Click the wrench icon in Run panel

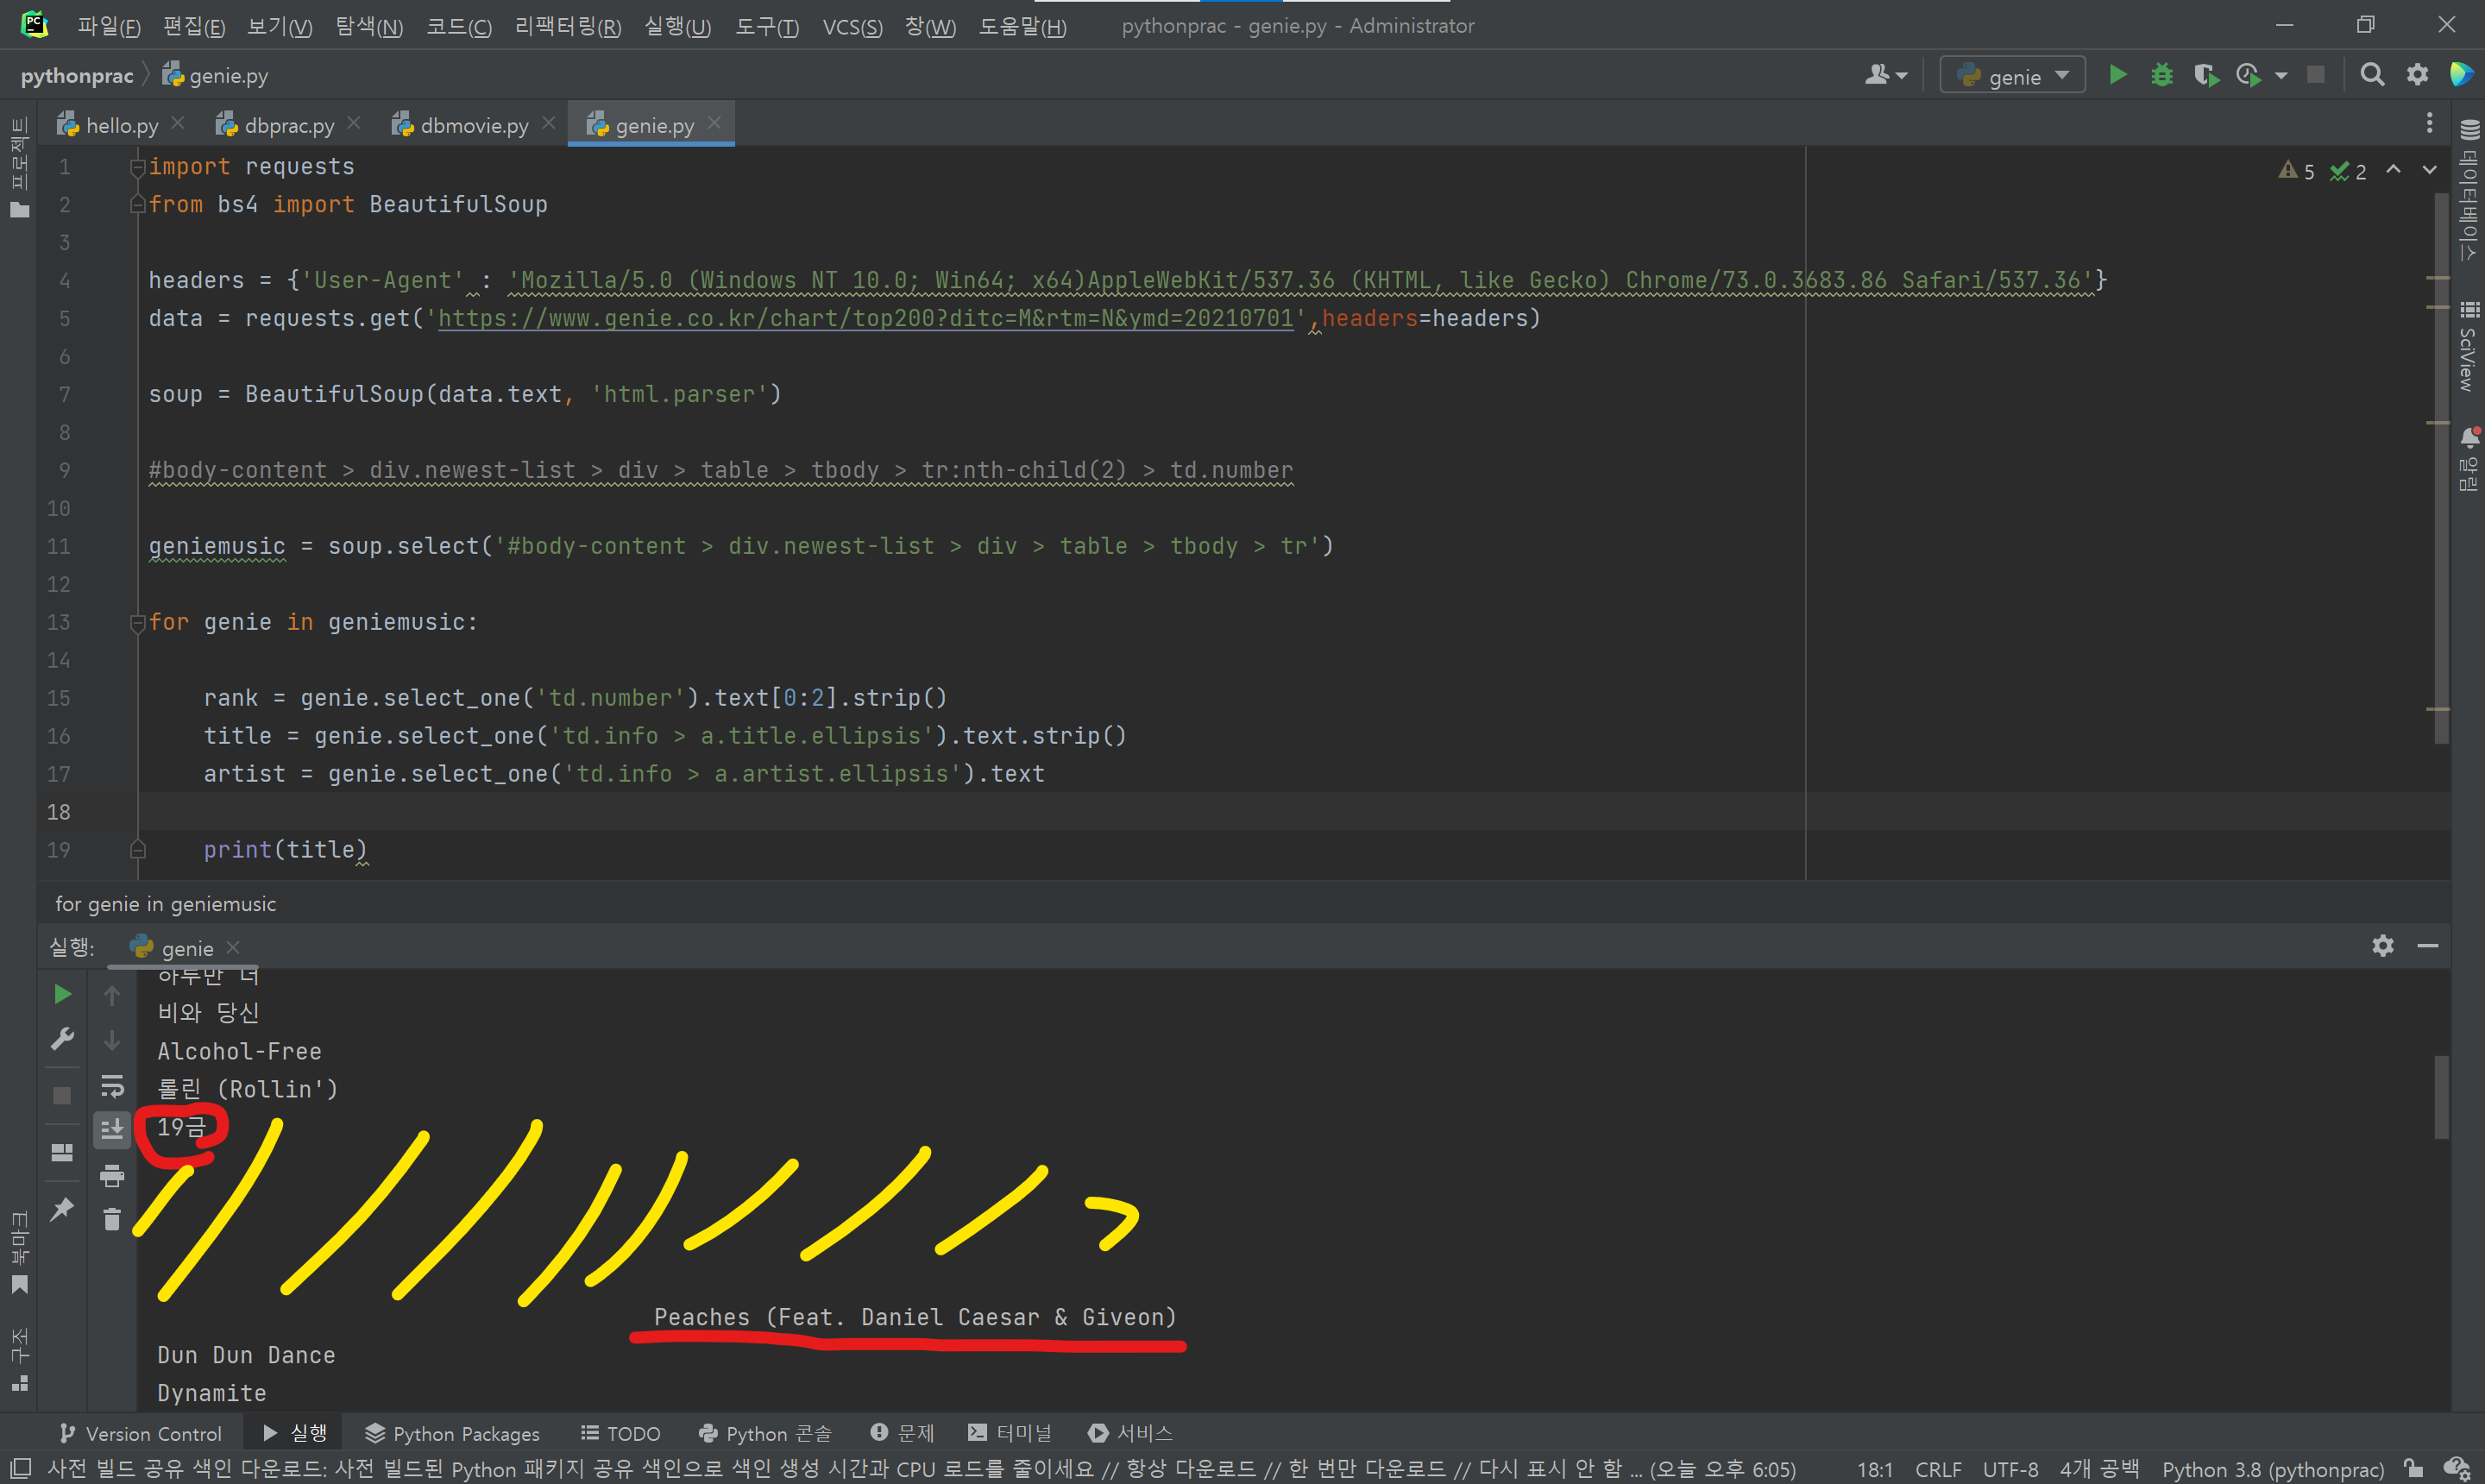tap(62, 1040)
